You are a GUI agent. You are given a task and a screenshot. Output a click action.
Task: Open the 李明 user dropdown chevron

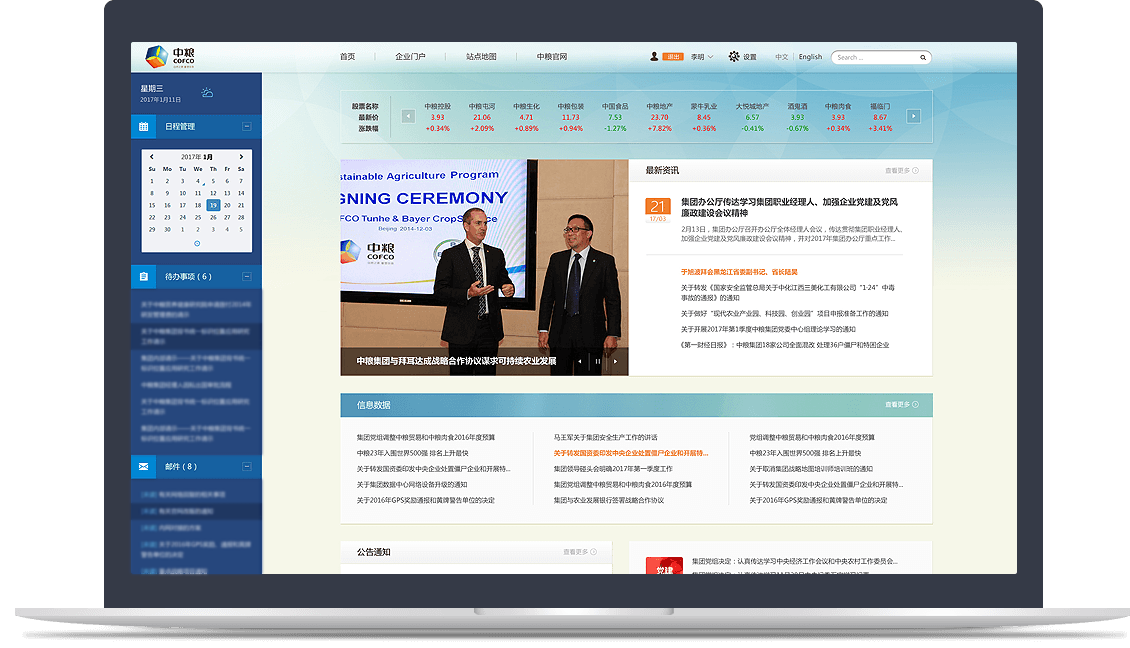pyautogui.click(x=710, y=57)
